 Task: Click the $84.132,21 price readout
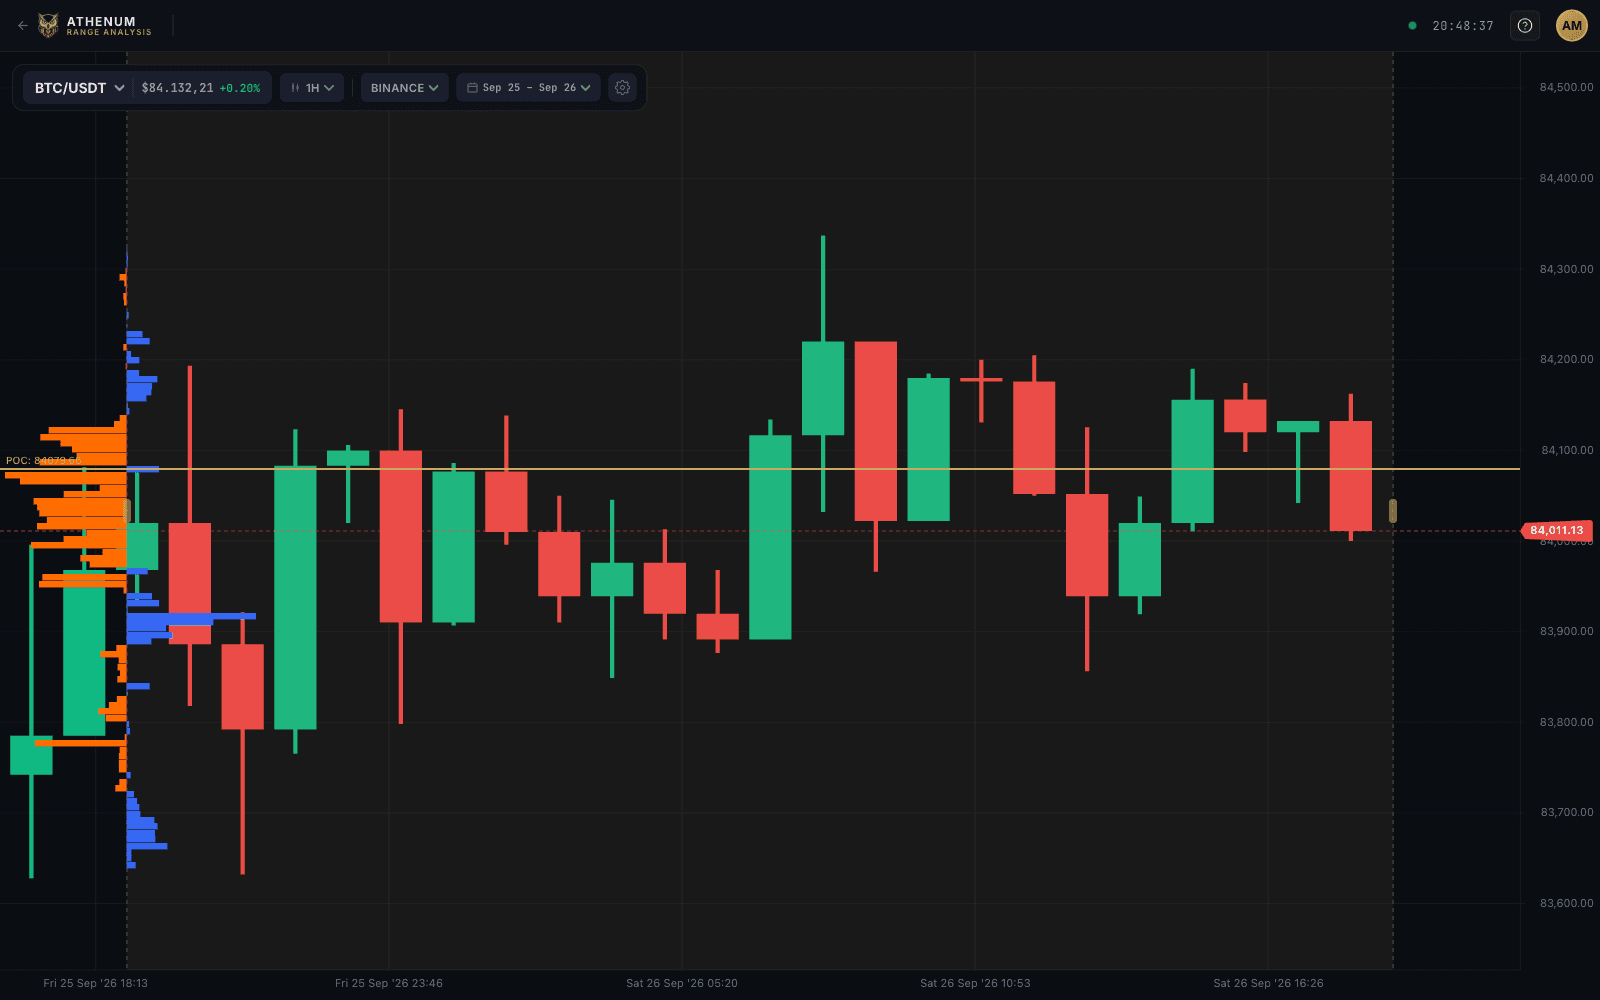[177, 88]
